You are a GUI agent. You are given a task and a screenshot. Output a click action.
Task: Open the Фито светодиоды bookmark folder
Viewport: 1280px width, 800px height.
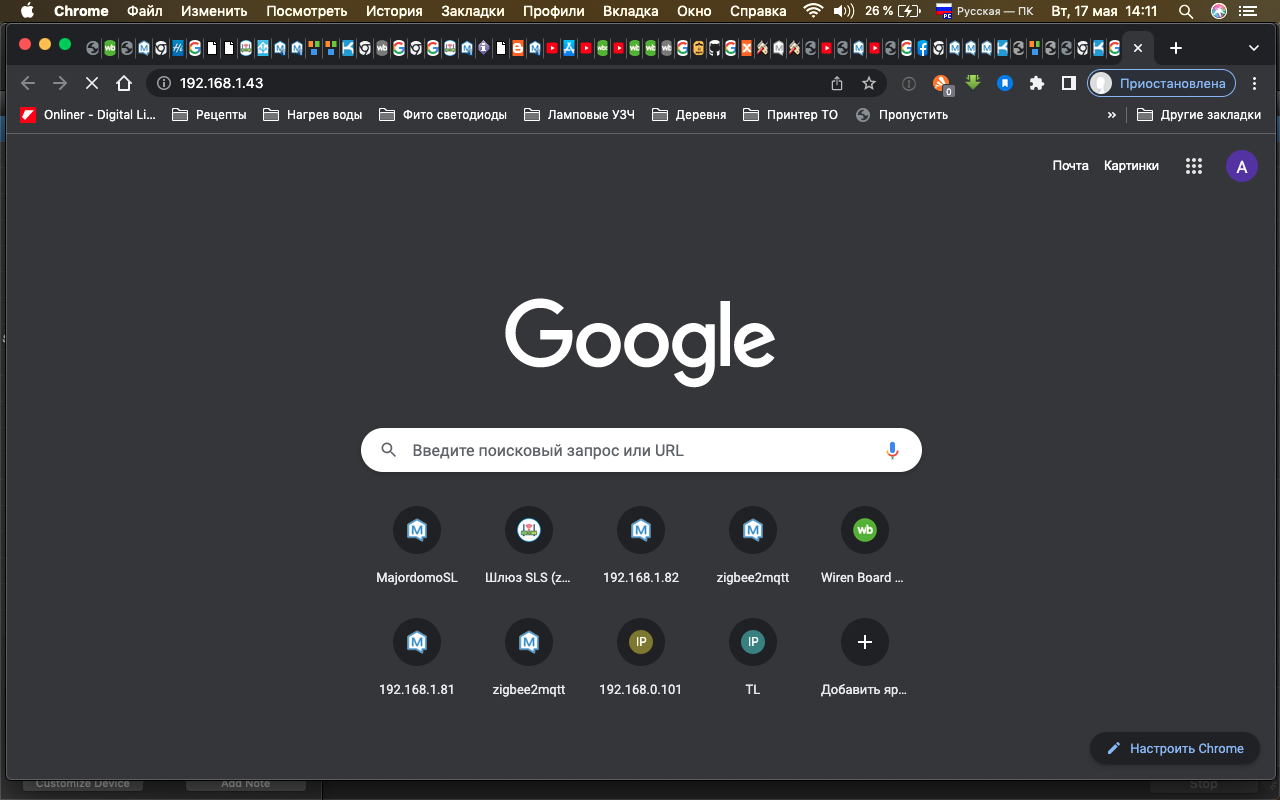443,115
